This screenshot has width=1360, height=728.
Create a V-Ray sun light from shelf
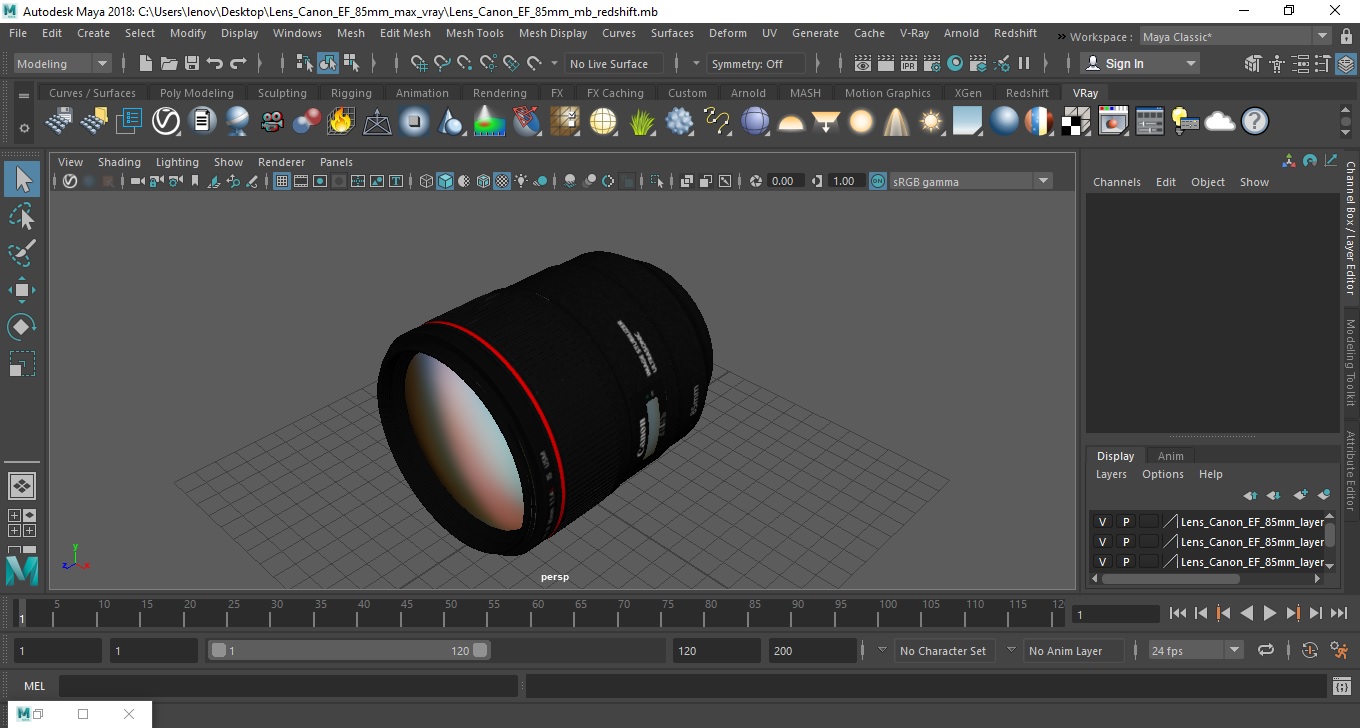[x=931, y=122]
